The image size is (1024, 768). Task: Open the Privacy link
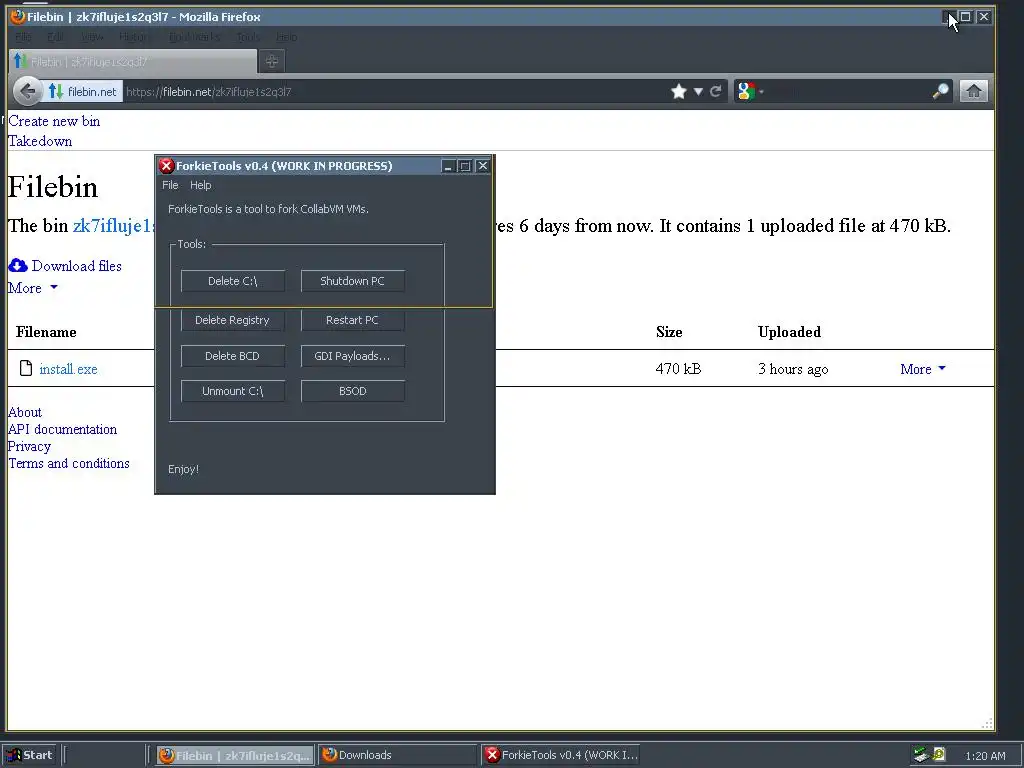(x=29, y=446)
